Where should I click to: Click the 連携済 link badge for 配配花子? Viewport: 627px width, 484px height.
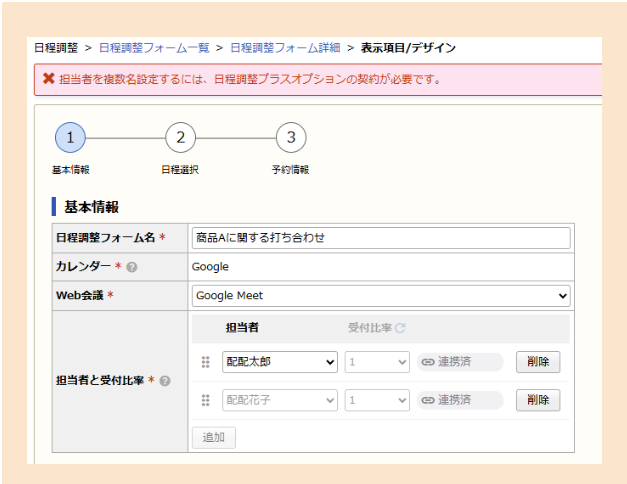(x=459, y=400)
